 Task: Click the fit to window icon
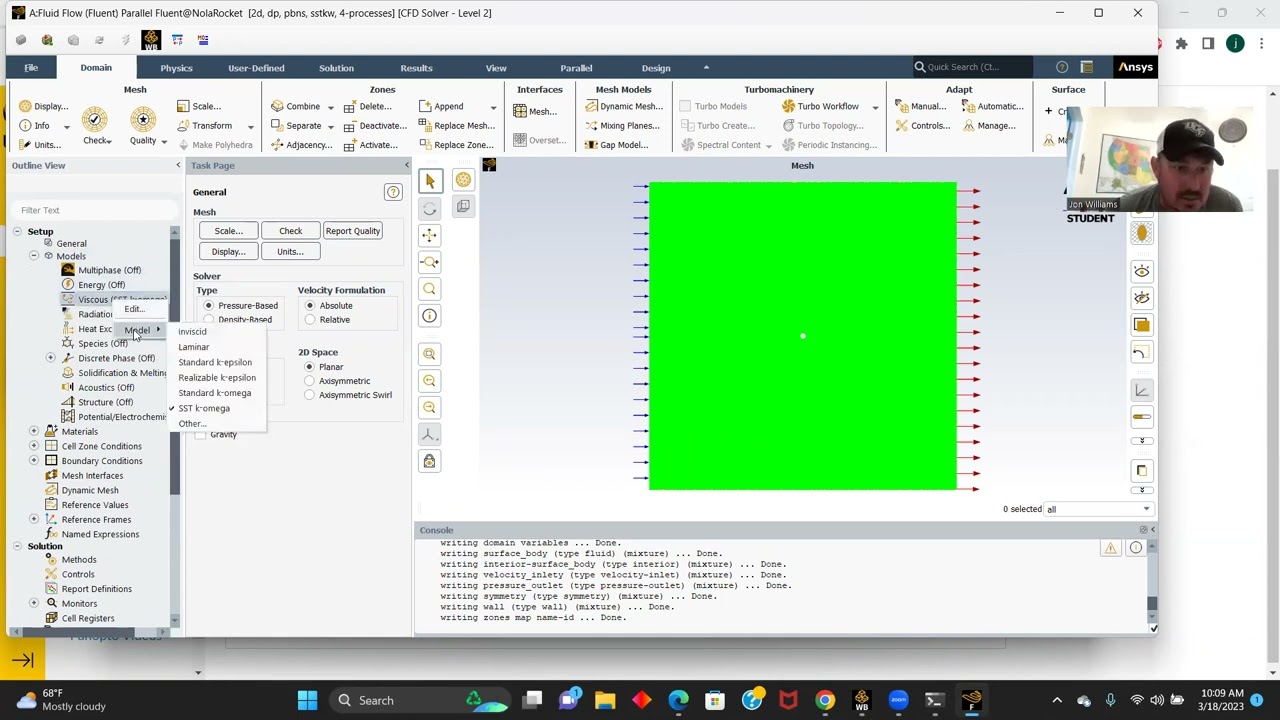tap(430, 354)
